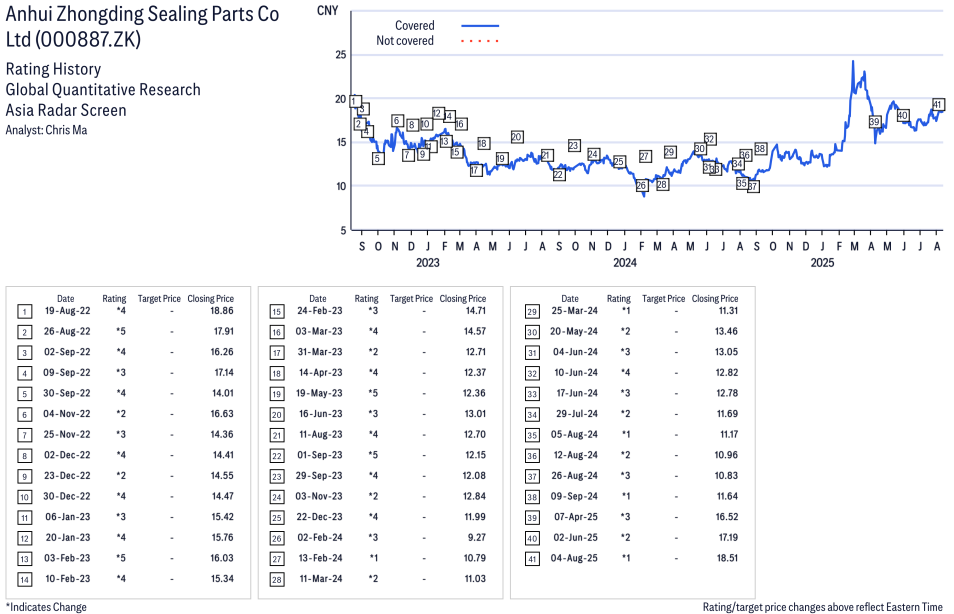Select the 03-Feb-23 date cell
954x614 pixels.
(x=68, y=558)
